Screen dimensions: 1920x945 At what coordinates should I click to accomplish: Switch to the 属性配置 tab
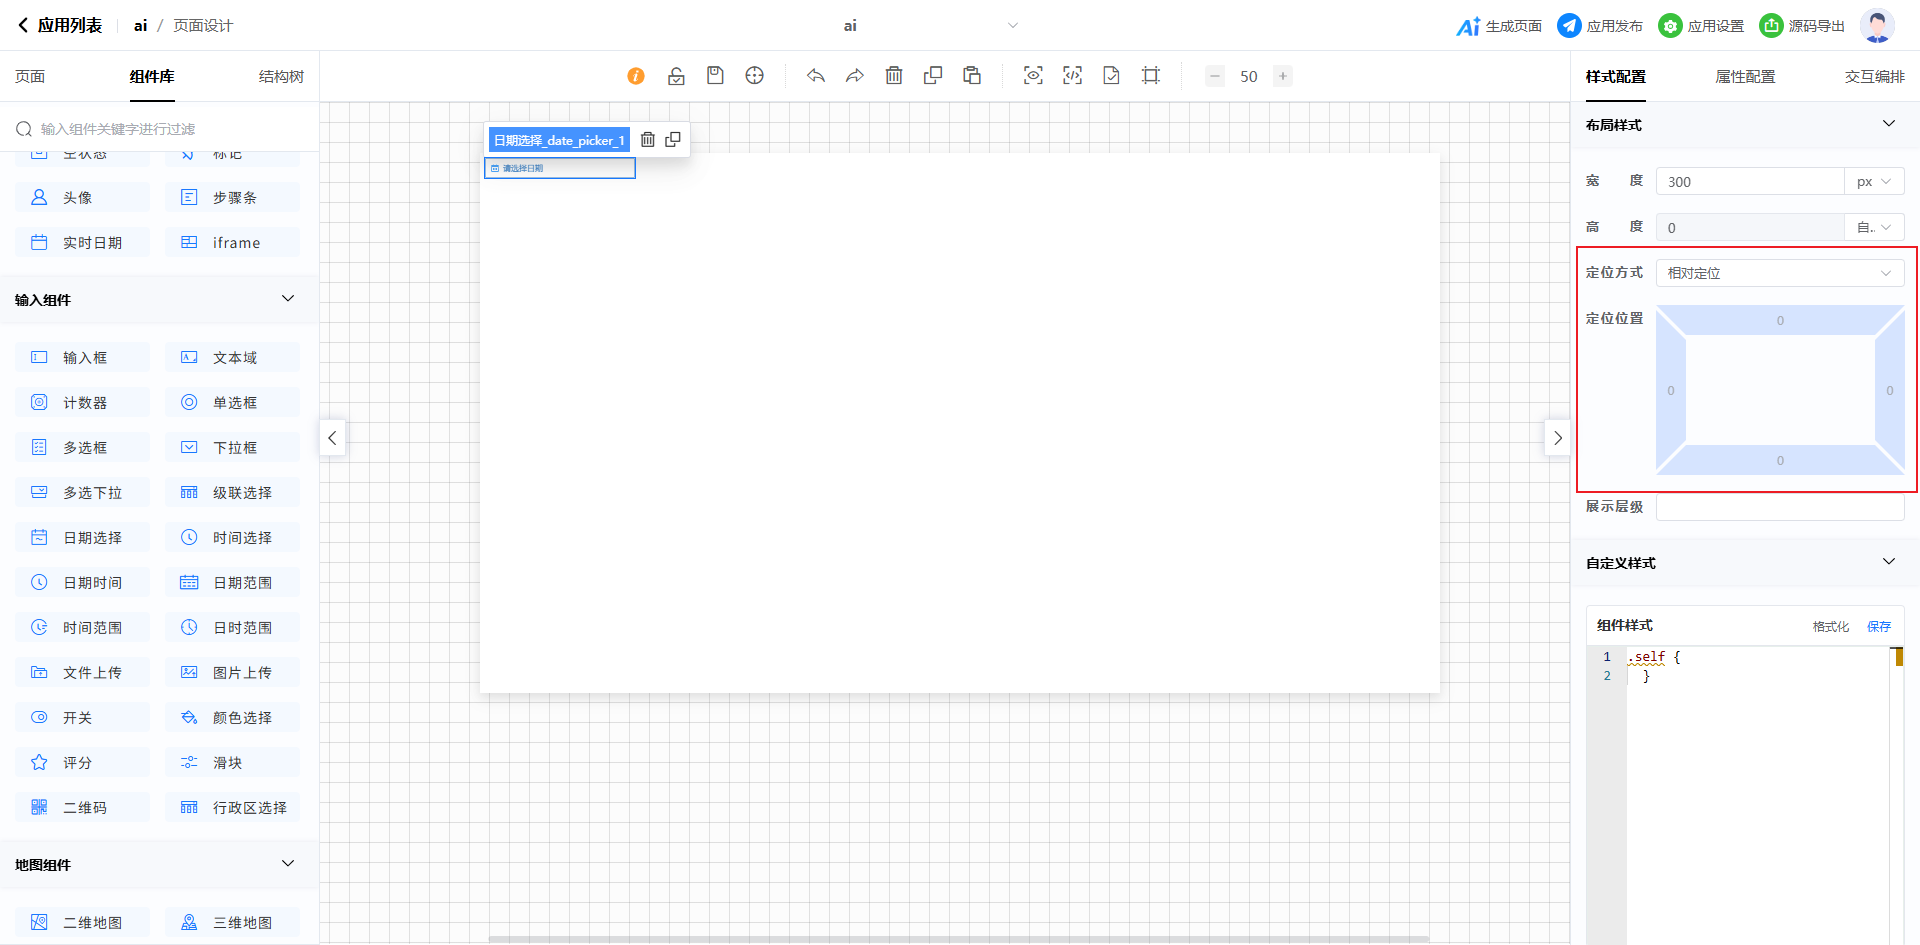point(1745,77)
